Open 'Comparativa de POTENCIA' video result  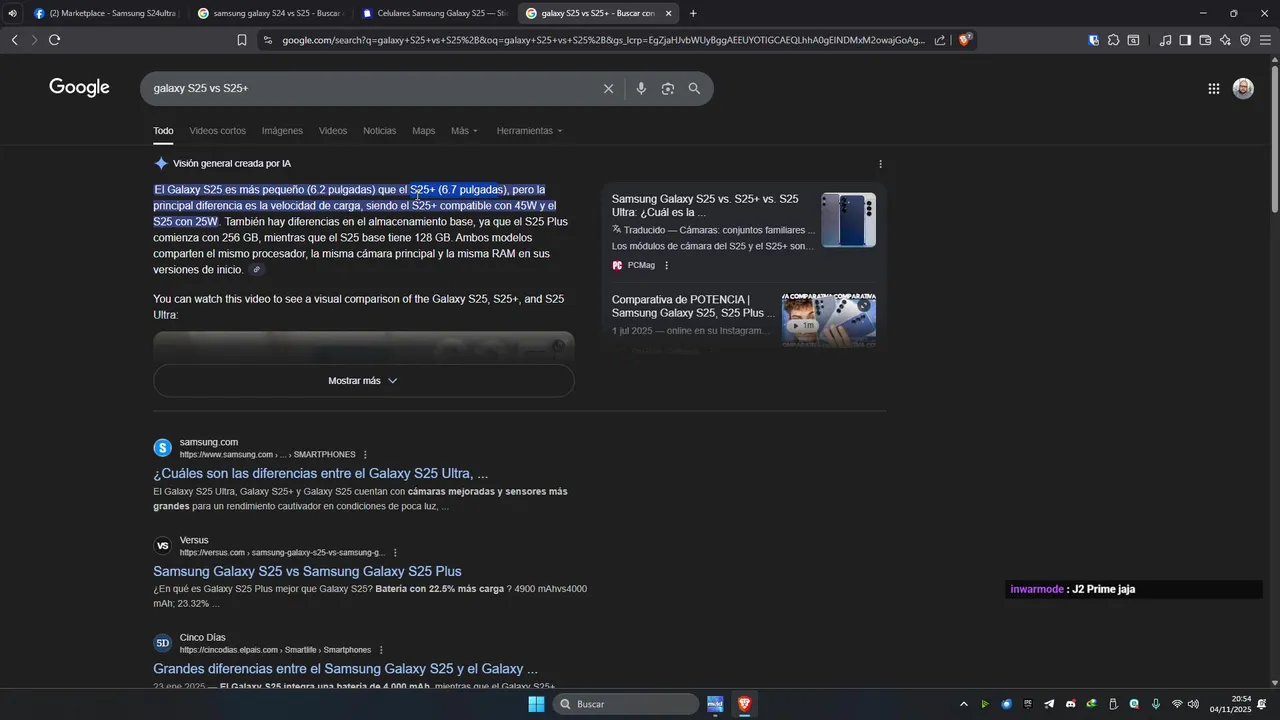click(693, 306)
